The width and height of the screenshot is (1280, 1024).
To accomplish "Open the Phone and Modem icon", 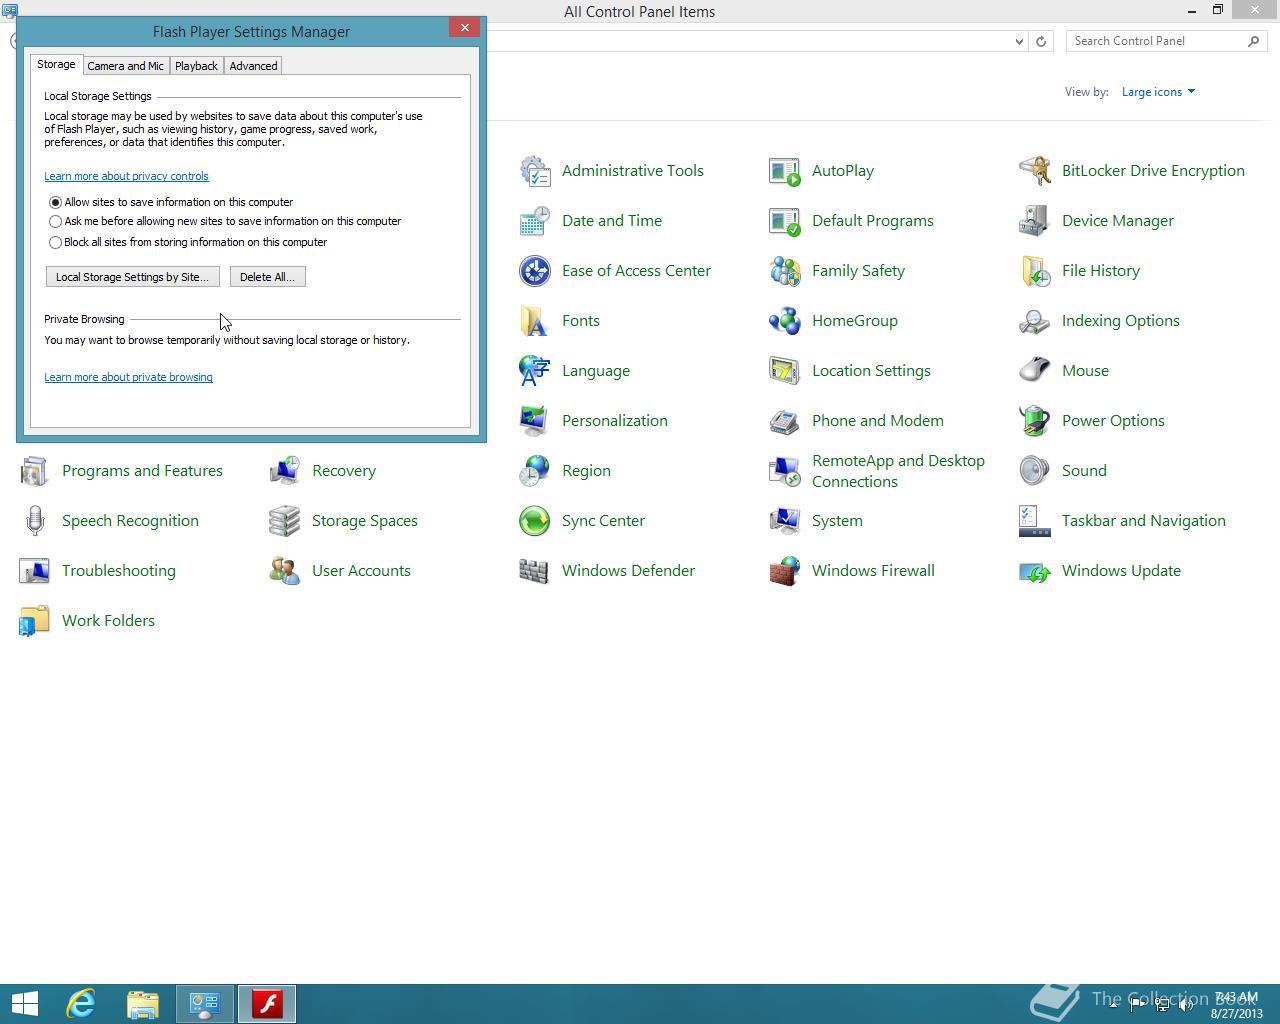I will [785, 421].
